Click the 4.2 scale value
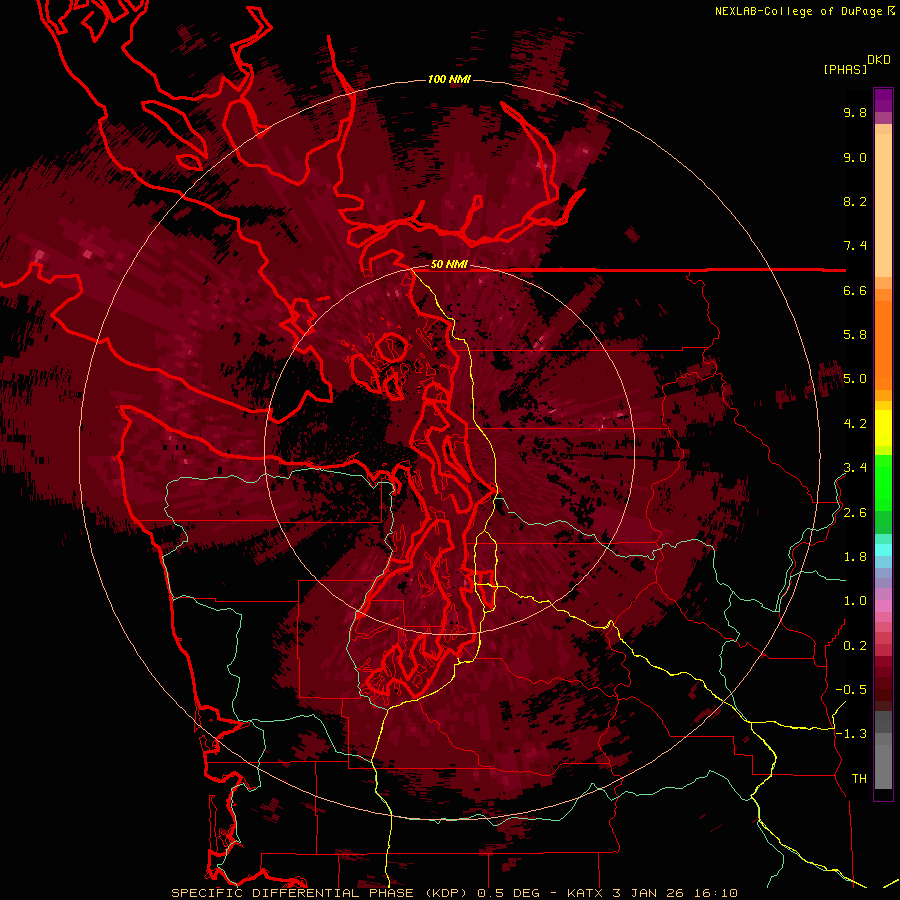Viewport: 900px width, 900px height. (855, 424)
